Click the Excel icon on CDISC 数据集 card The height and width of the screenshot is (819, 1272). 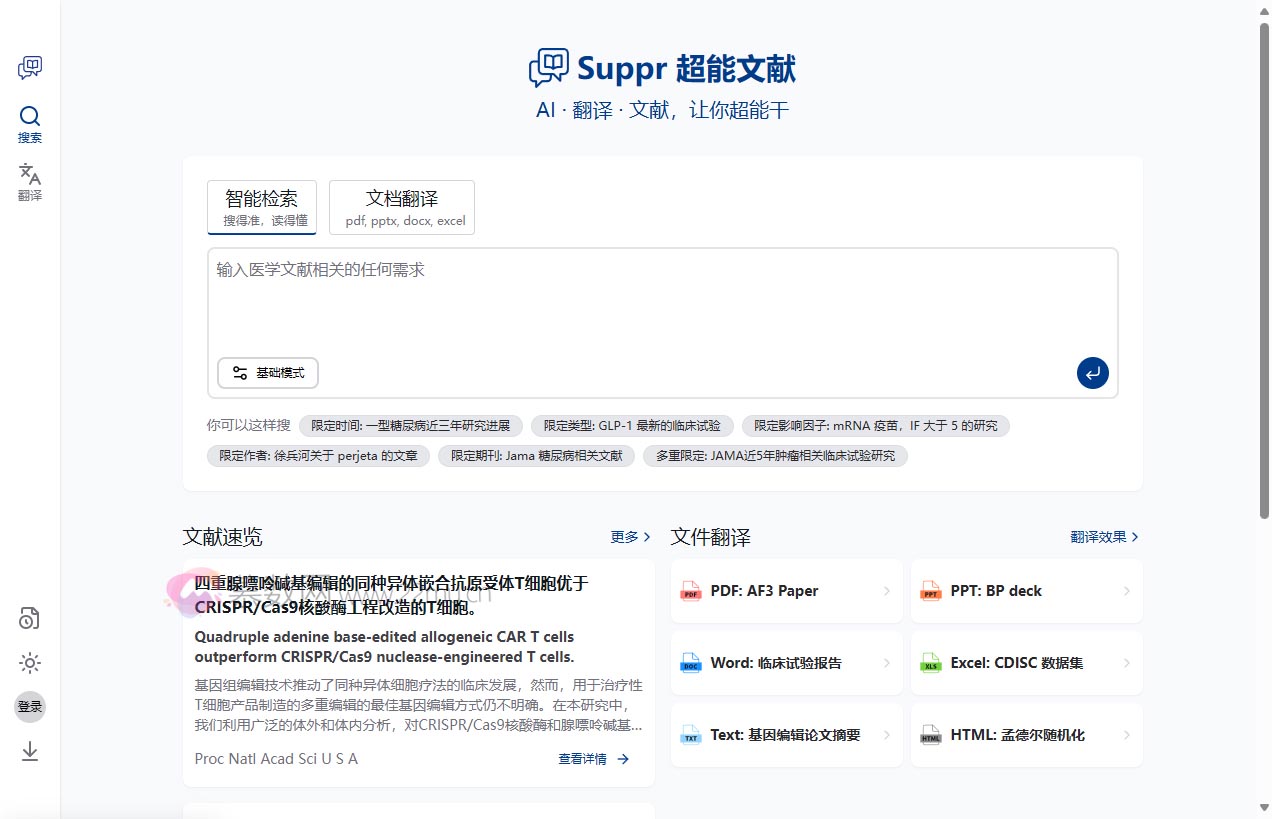coord(930,662)
